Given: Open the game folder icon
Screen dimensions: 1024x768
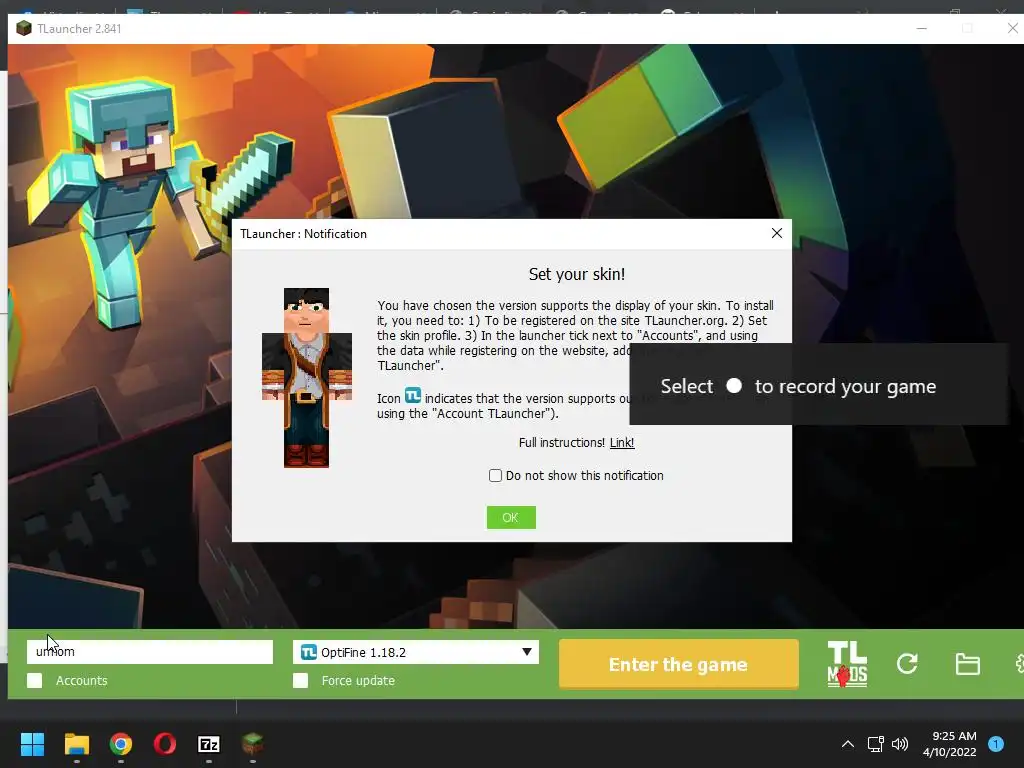Looking at the screenshot, I should (967, 664).
